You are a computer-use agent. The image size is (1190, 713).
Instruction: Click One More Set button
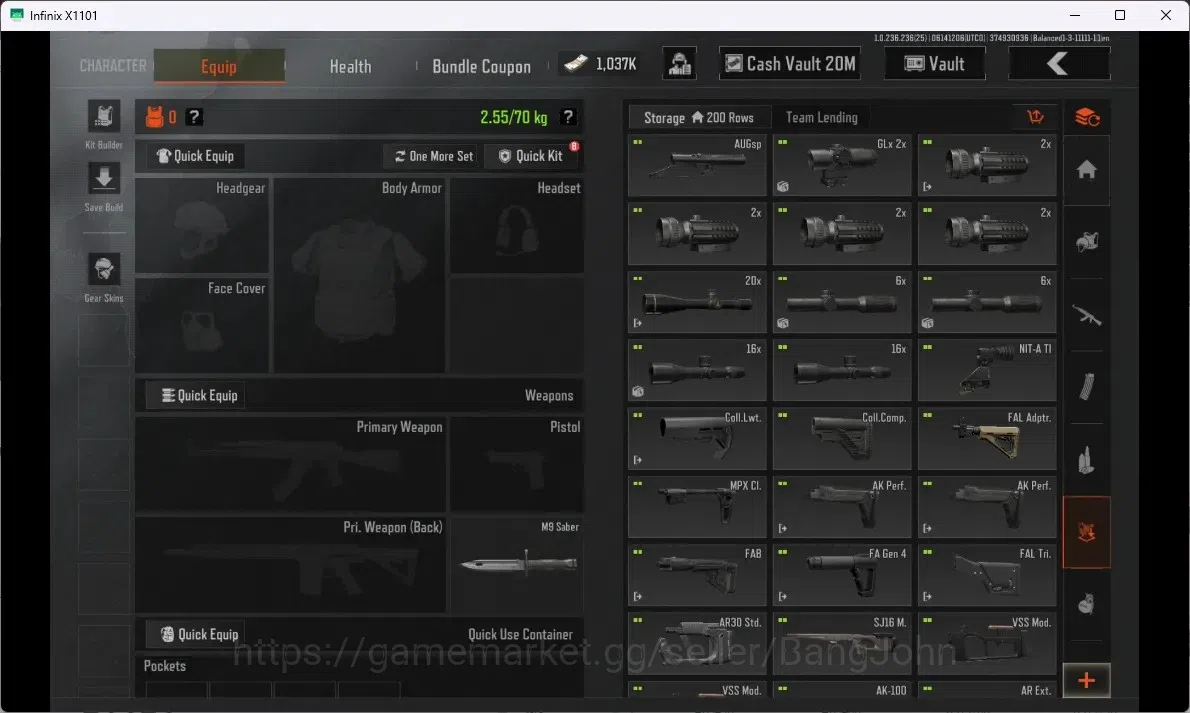433,156
